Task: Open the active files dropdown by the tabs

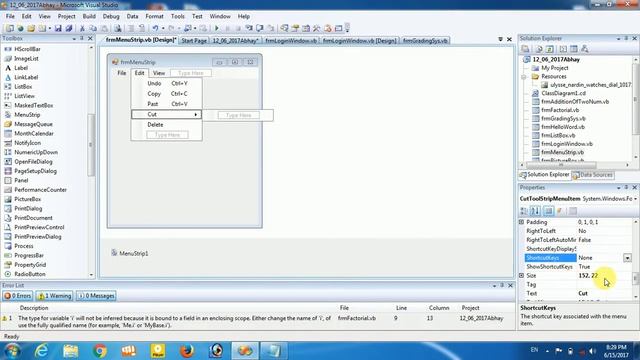Action: click(x=500, y=39)
